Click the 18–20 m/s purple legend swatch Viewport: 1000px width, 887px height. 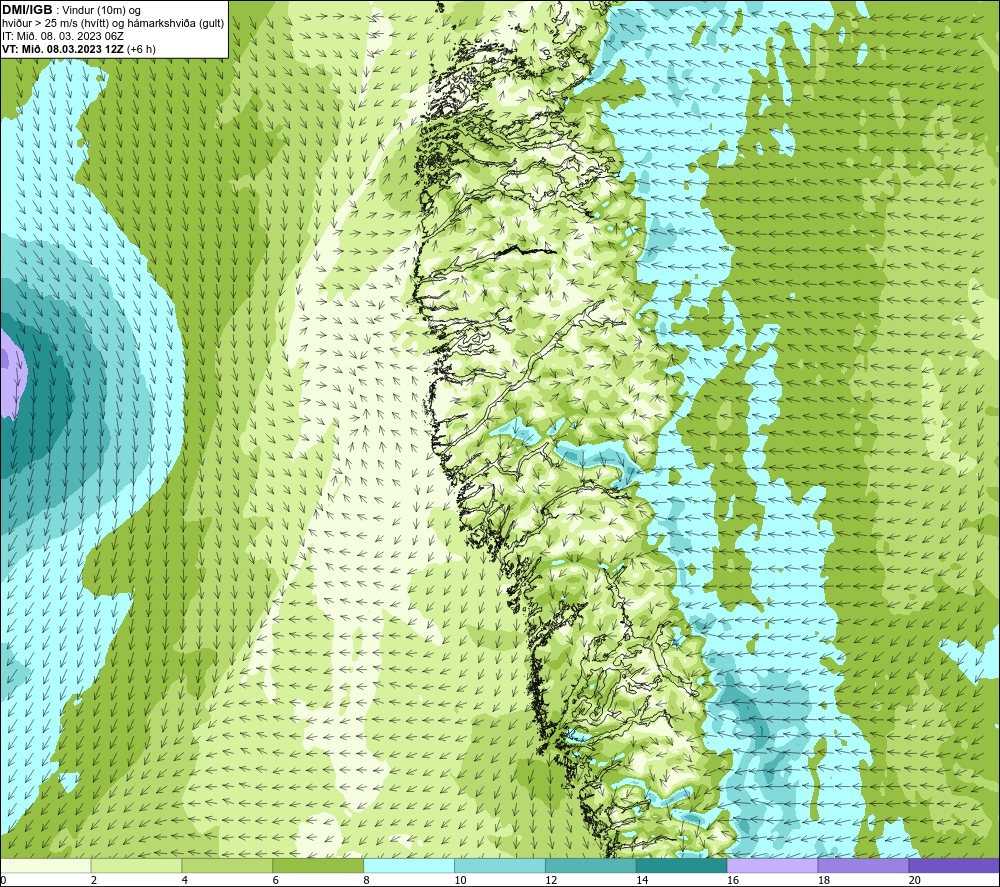pos(864,865)
